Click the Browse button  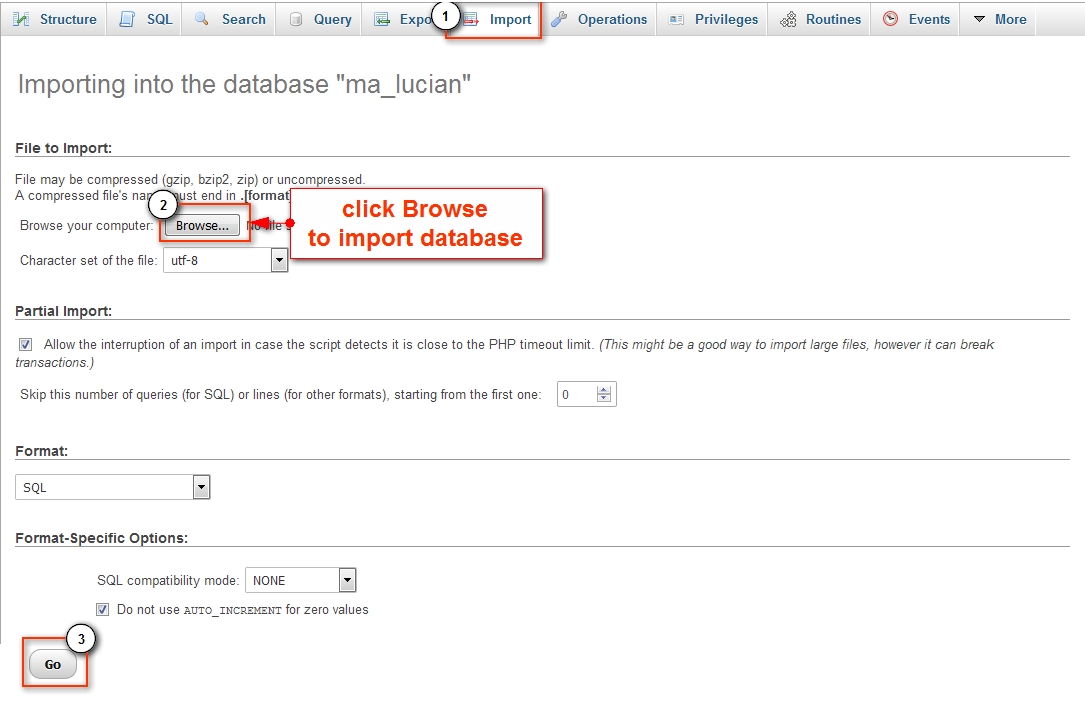[x=204, y=226]
